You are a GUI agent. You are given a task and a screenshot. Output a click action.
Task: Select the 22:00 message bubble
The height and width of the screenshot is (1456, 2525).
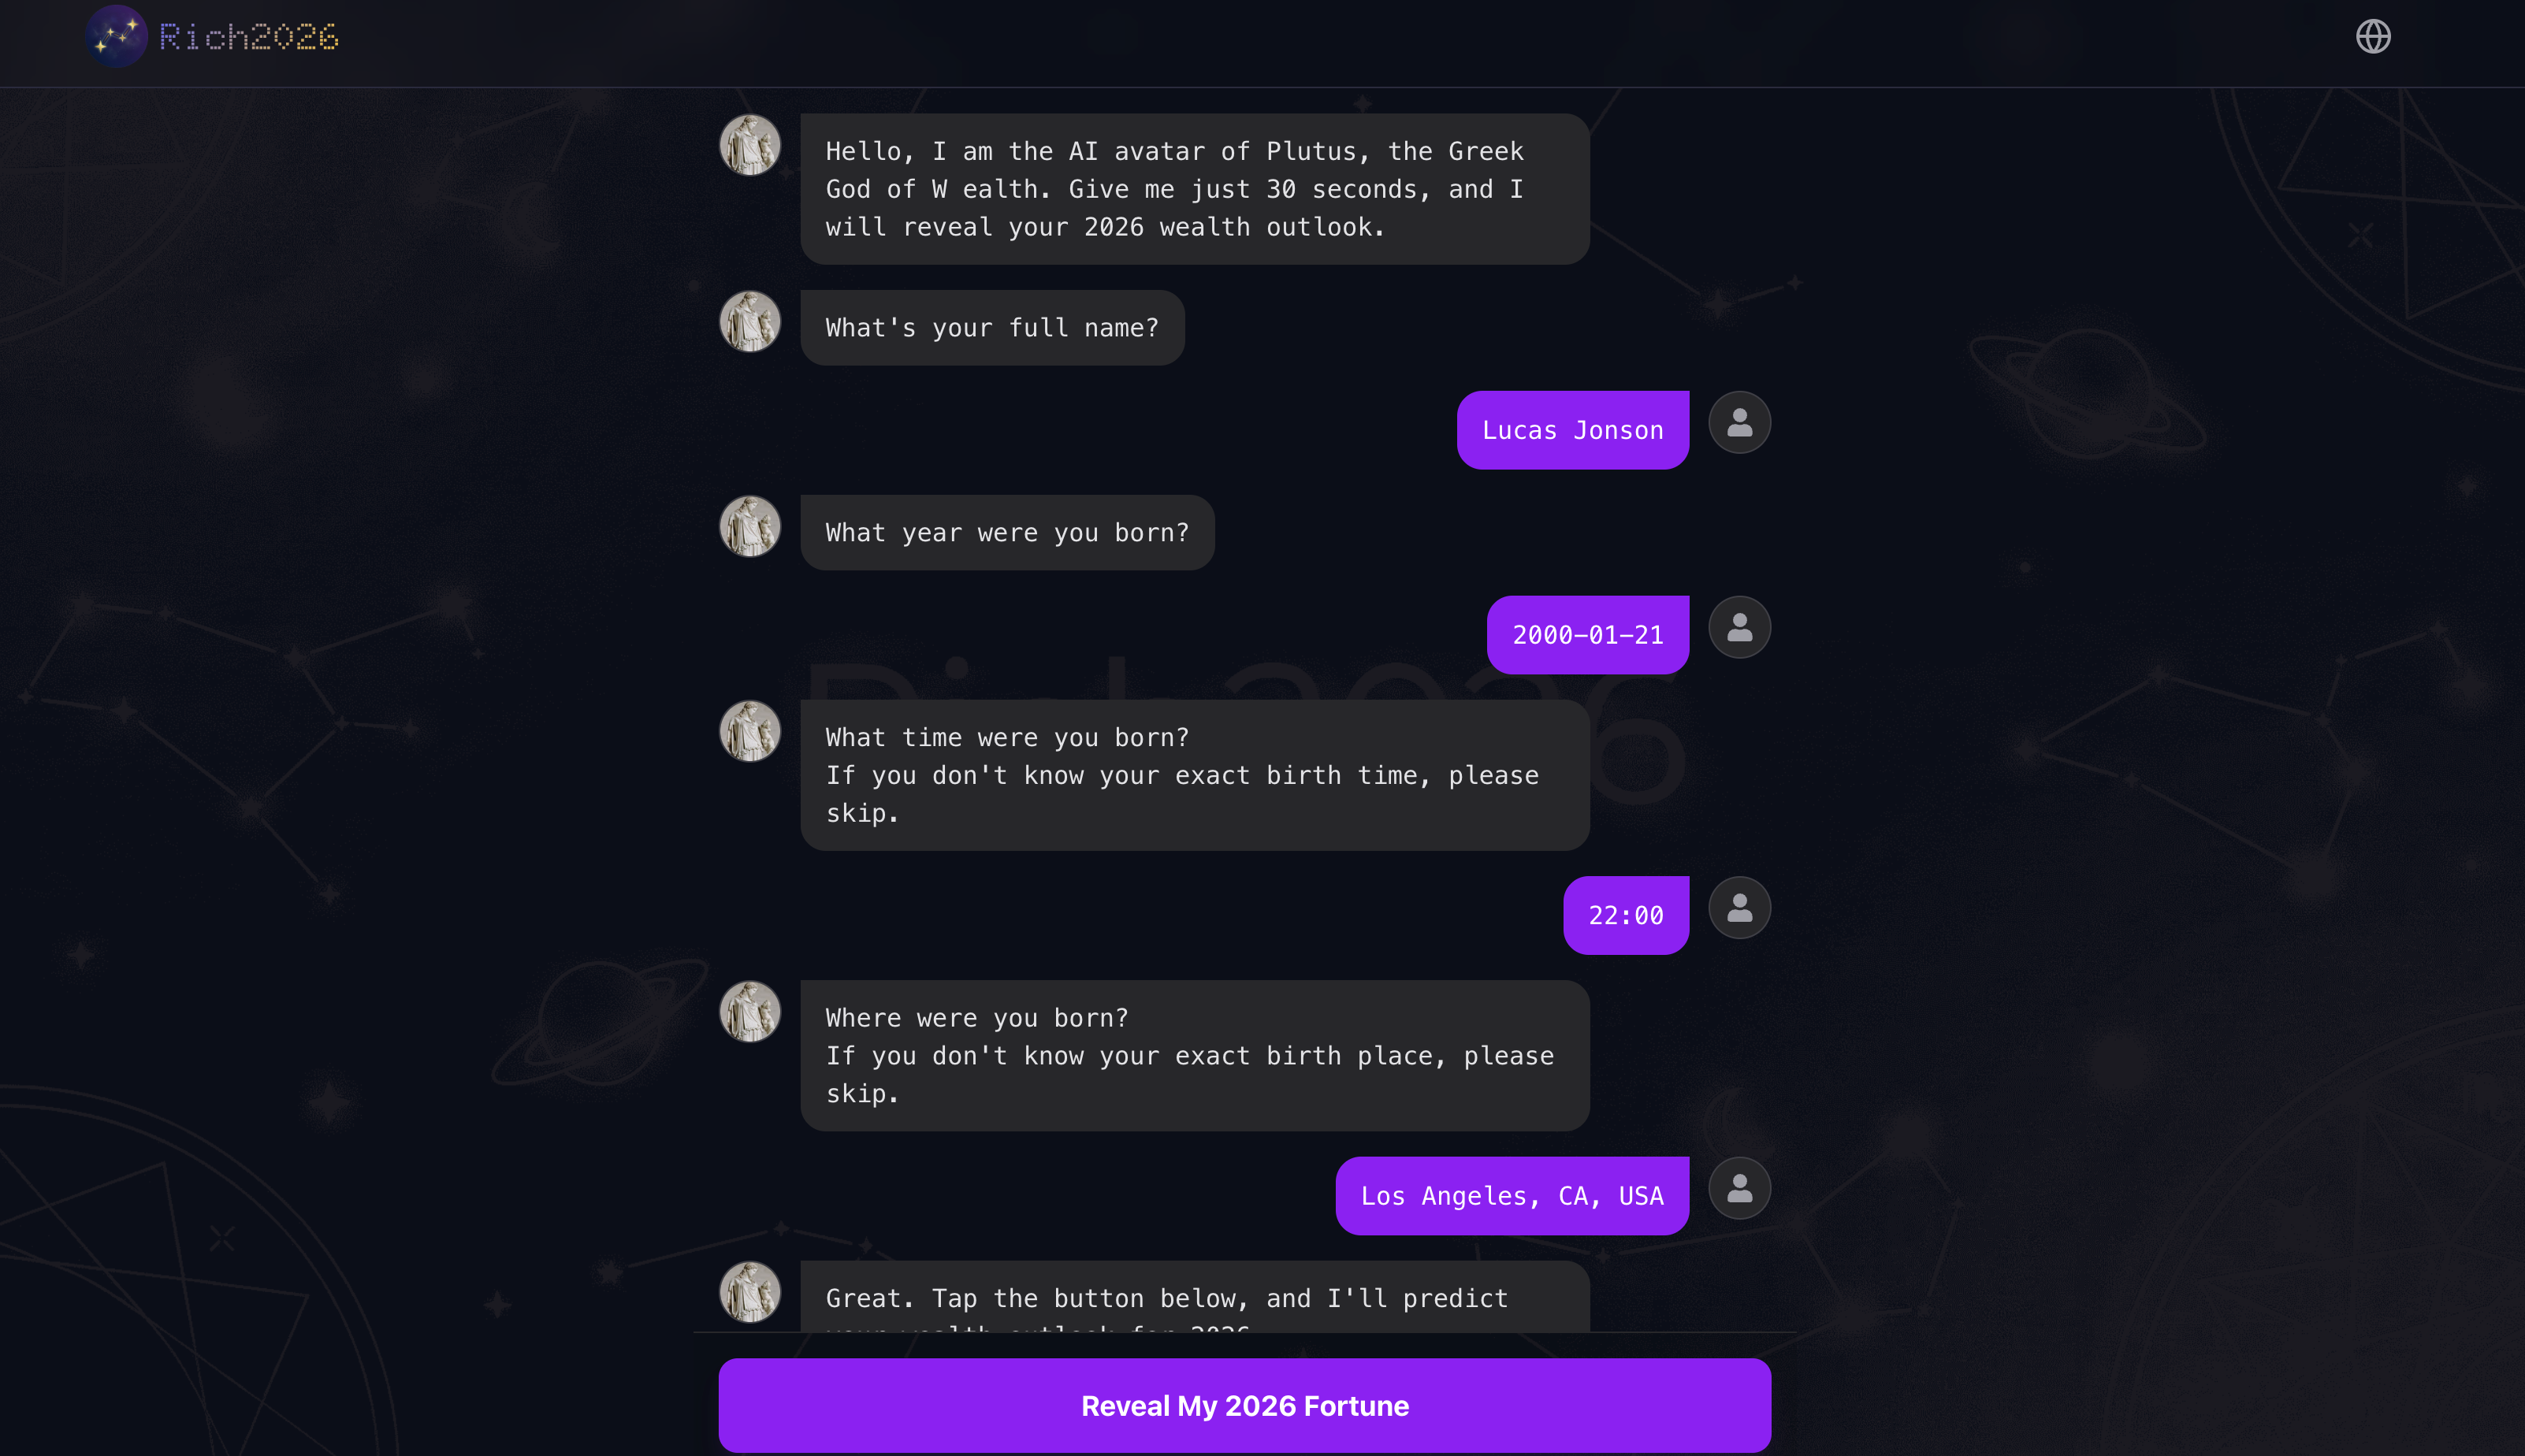(1625, 914)
